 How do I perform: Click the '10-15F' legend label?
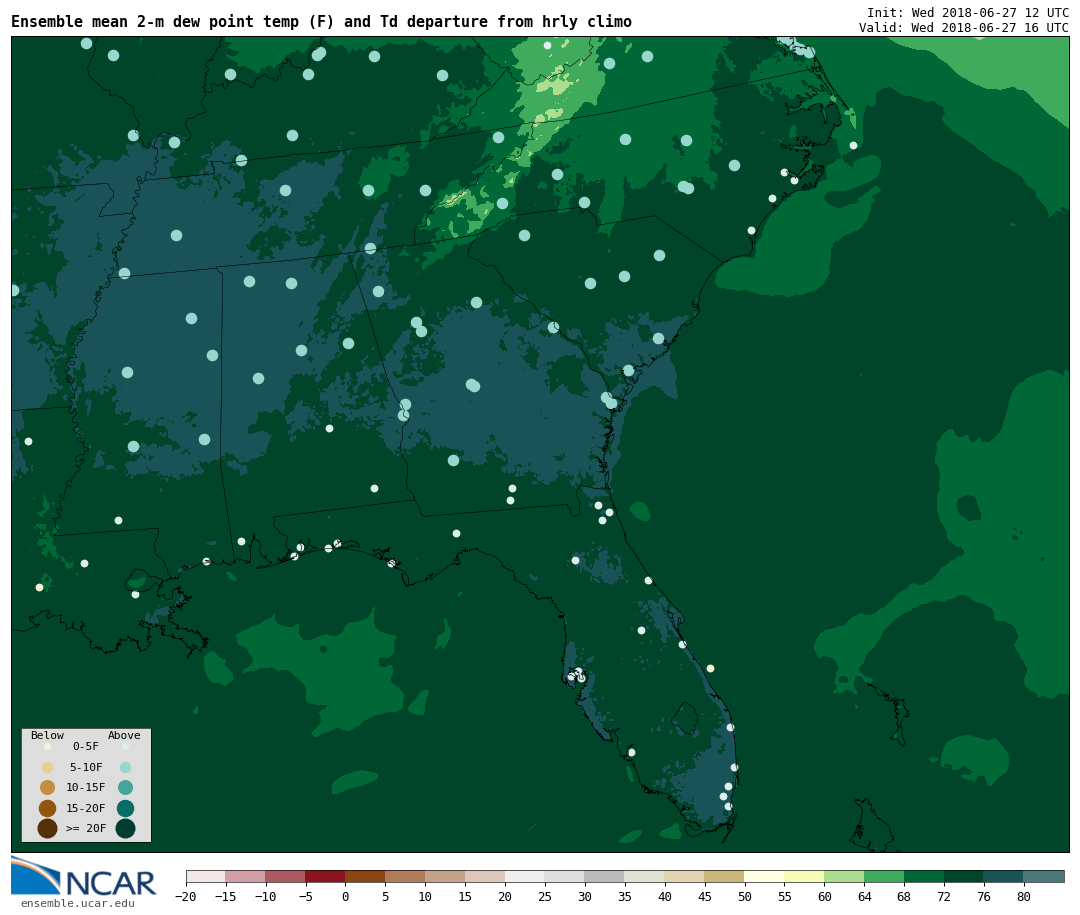pyautogui.click(x=86, y=787)
